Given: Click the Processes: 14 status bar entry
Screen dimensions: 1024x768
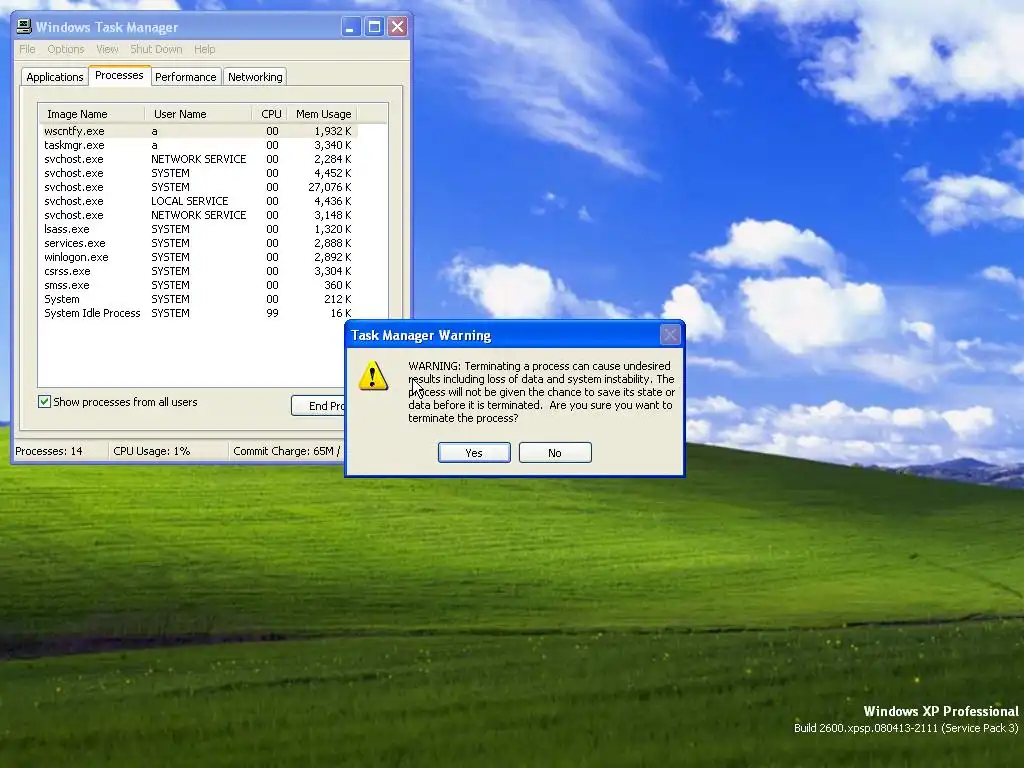Looking at the screenshot, I should coord(60,451).
